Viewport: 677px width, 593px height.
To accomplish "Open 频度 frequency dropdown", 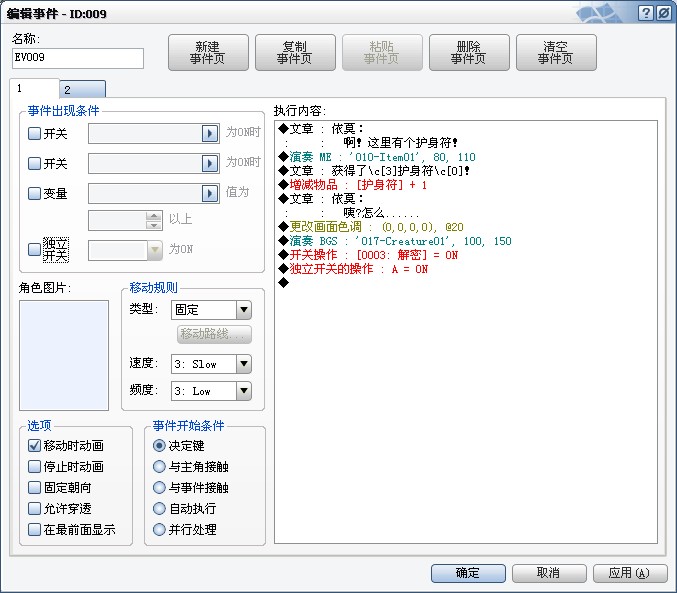I will coord(211,391).
